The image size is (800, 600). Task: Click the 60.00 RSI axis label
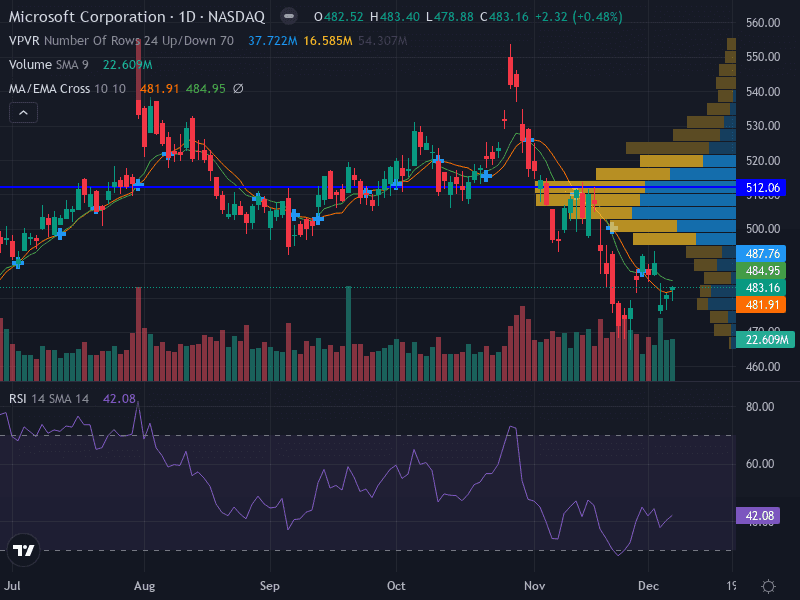pos(760,464)
